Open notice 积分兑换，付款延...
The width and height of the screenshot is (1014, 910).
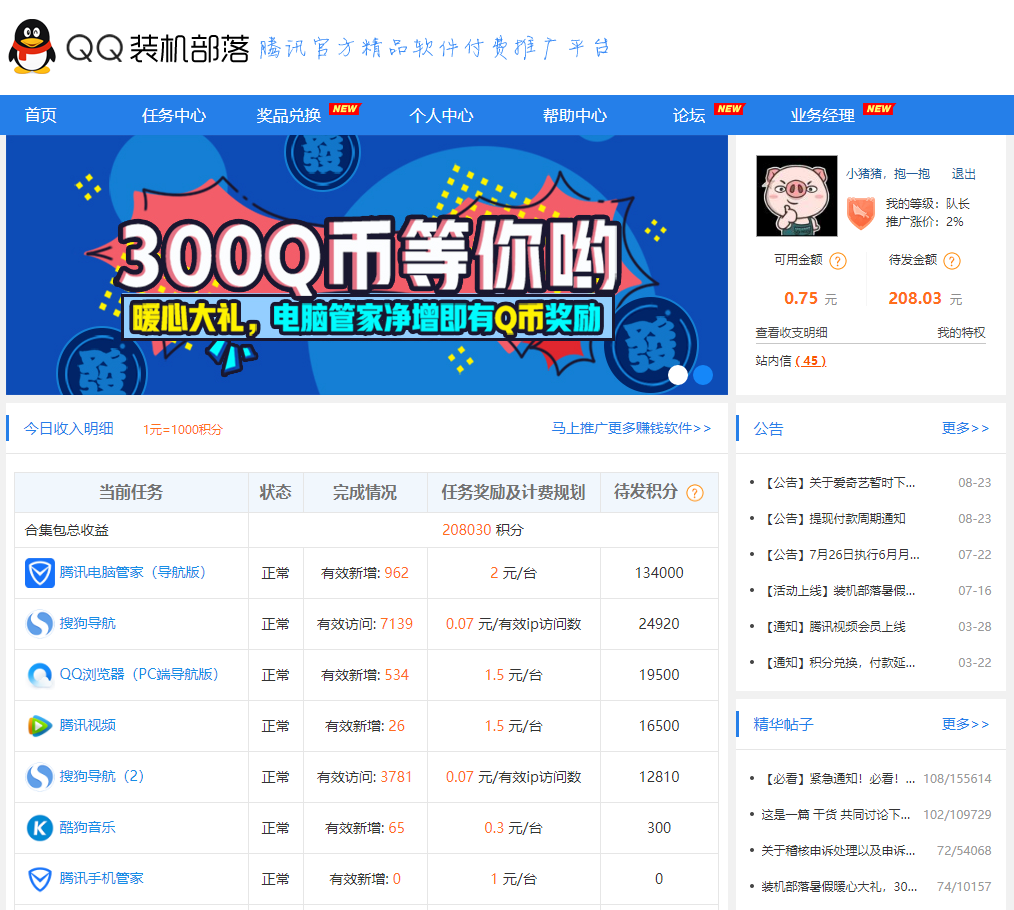pos(839,663)
